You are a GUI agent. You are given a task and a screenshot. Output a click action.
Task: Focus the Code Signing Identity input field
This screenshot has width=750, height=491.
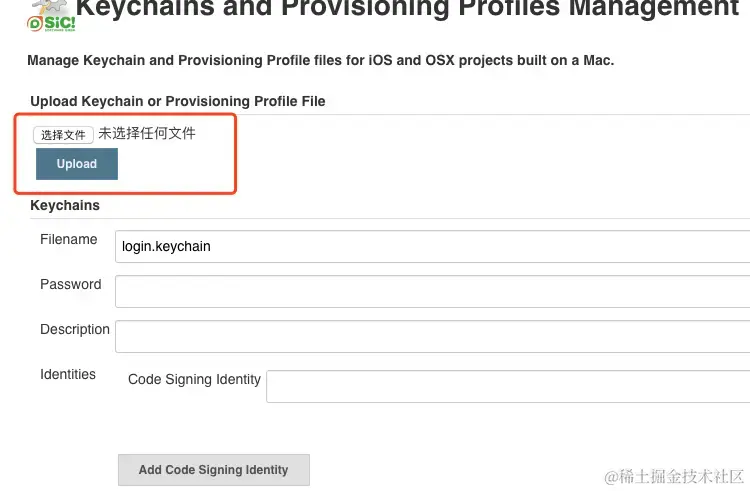[507, 386]
